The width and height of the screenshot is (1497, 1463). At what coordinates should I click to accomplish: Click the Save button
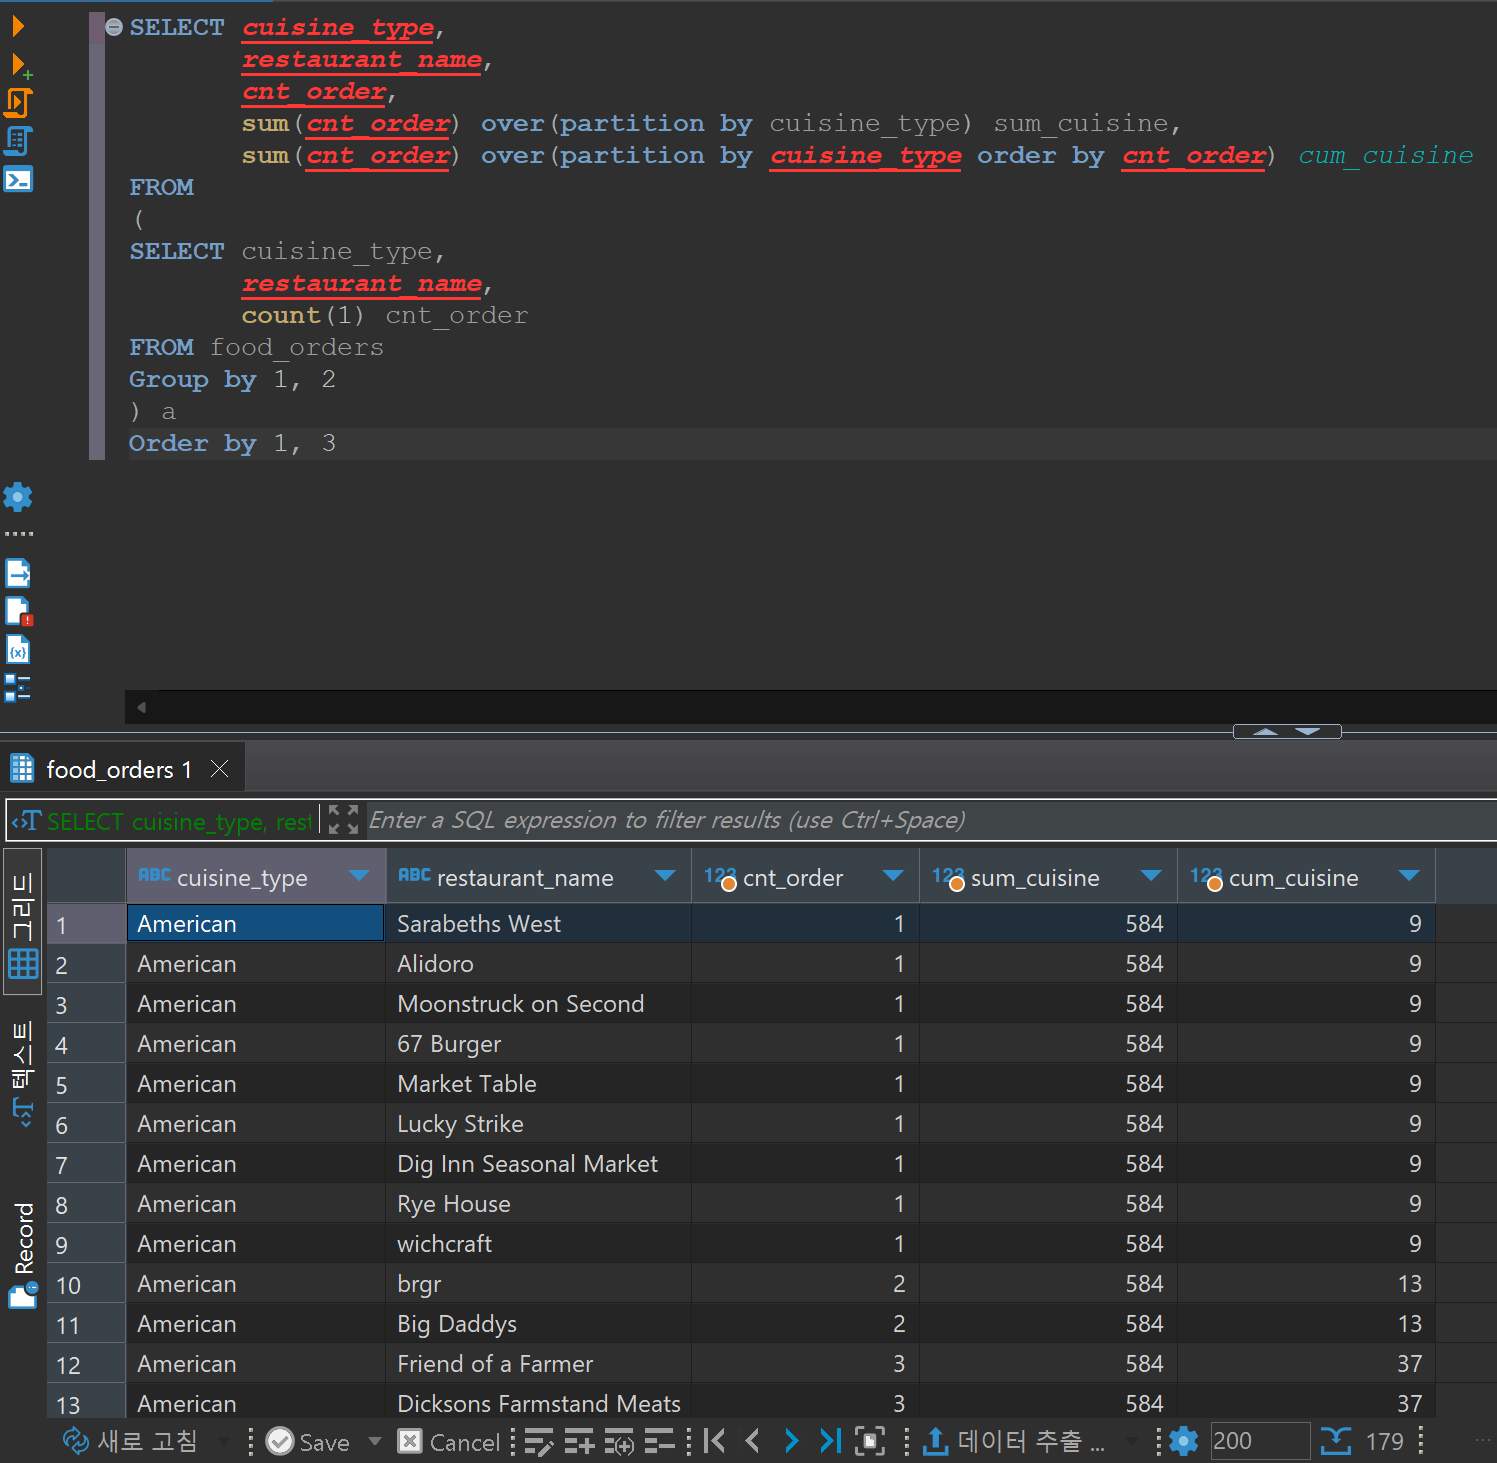pyautogui.click(x=308, y=1441)
